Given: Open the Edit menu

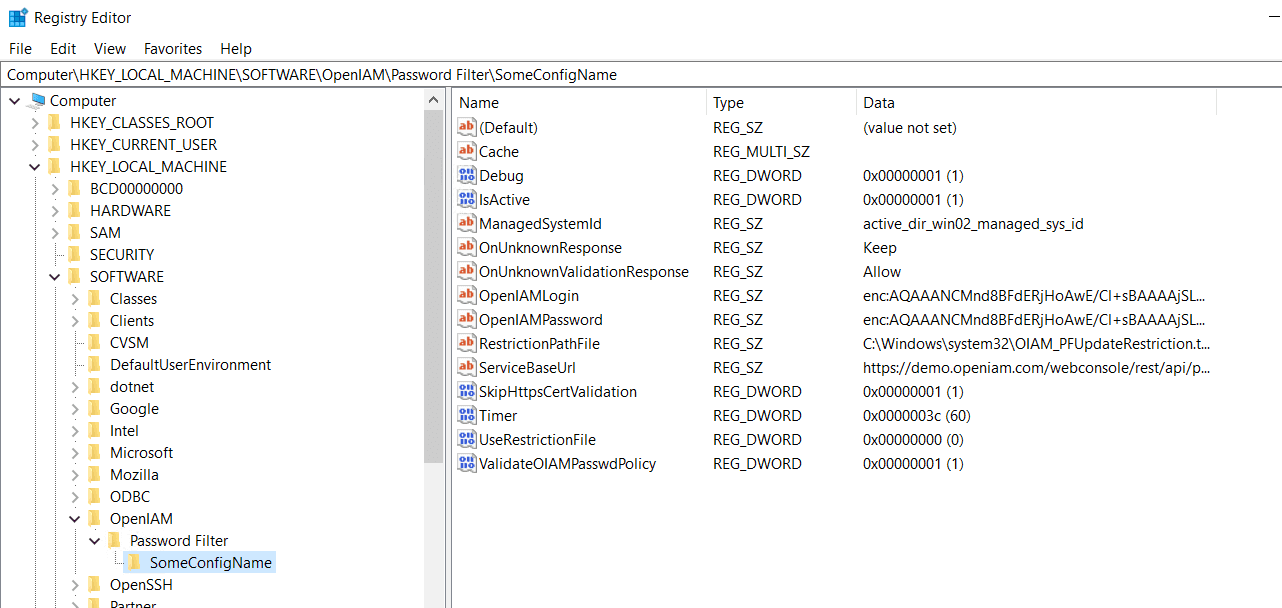Looking at the screenshot, I should tap(63, 49).
